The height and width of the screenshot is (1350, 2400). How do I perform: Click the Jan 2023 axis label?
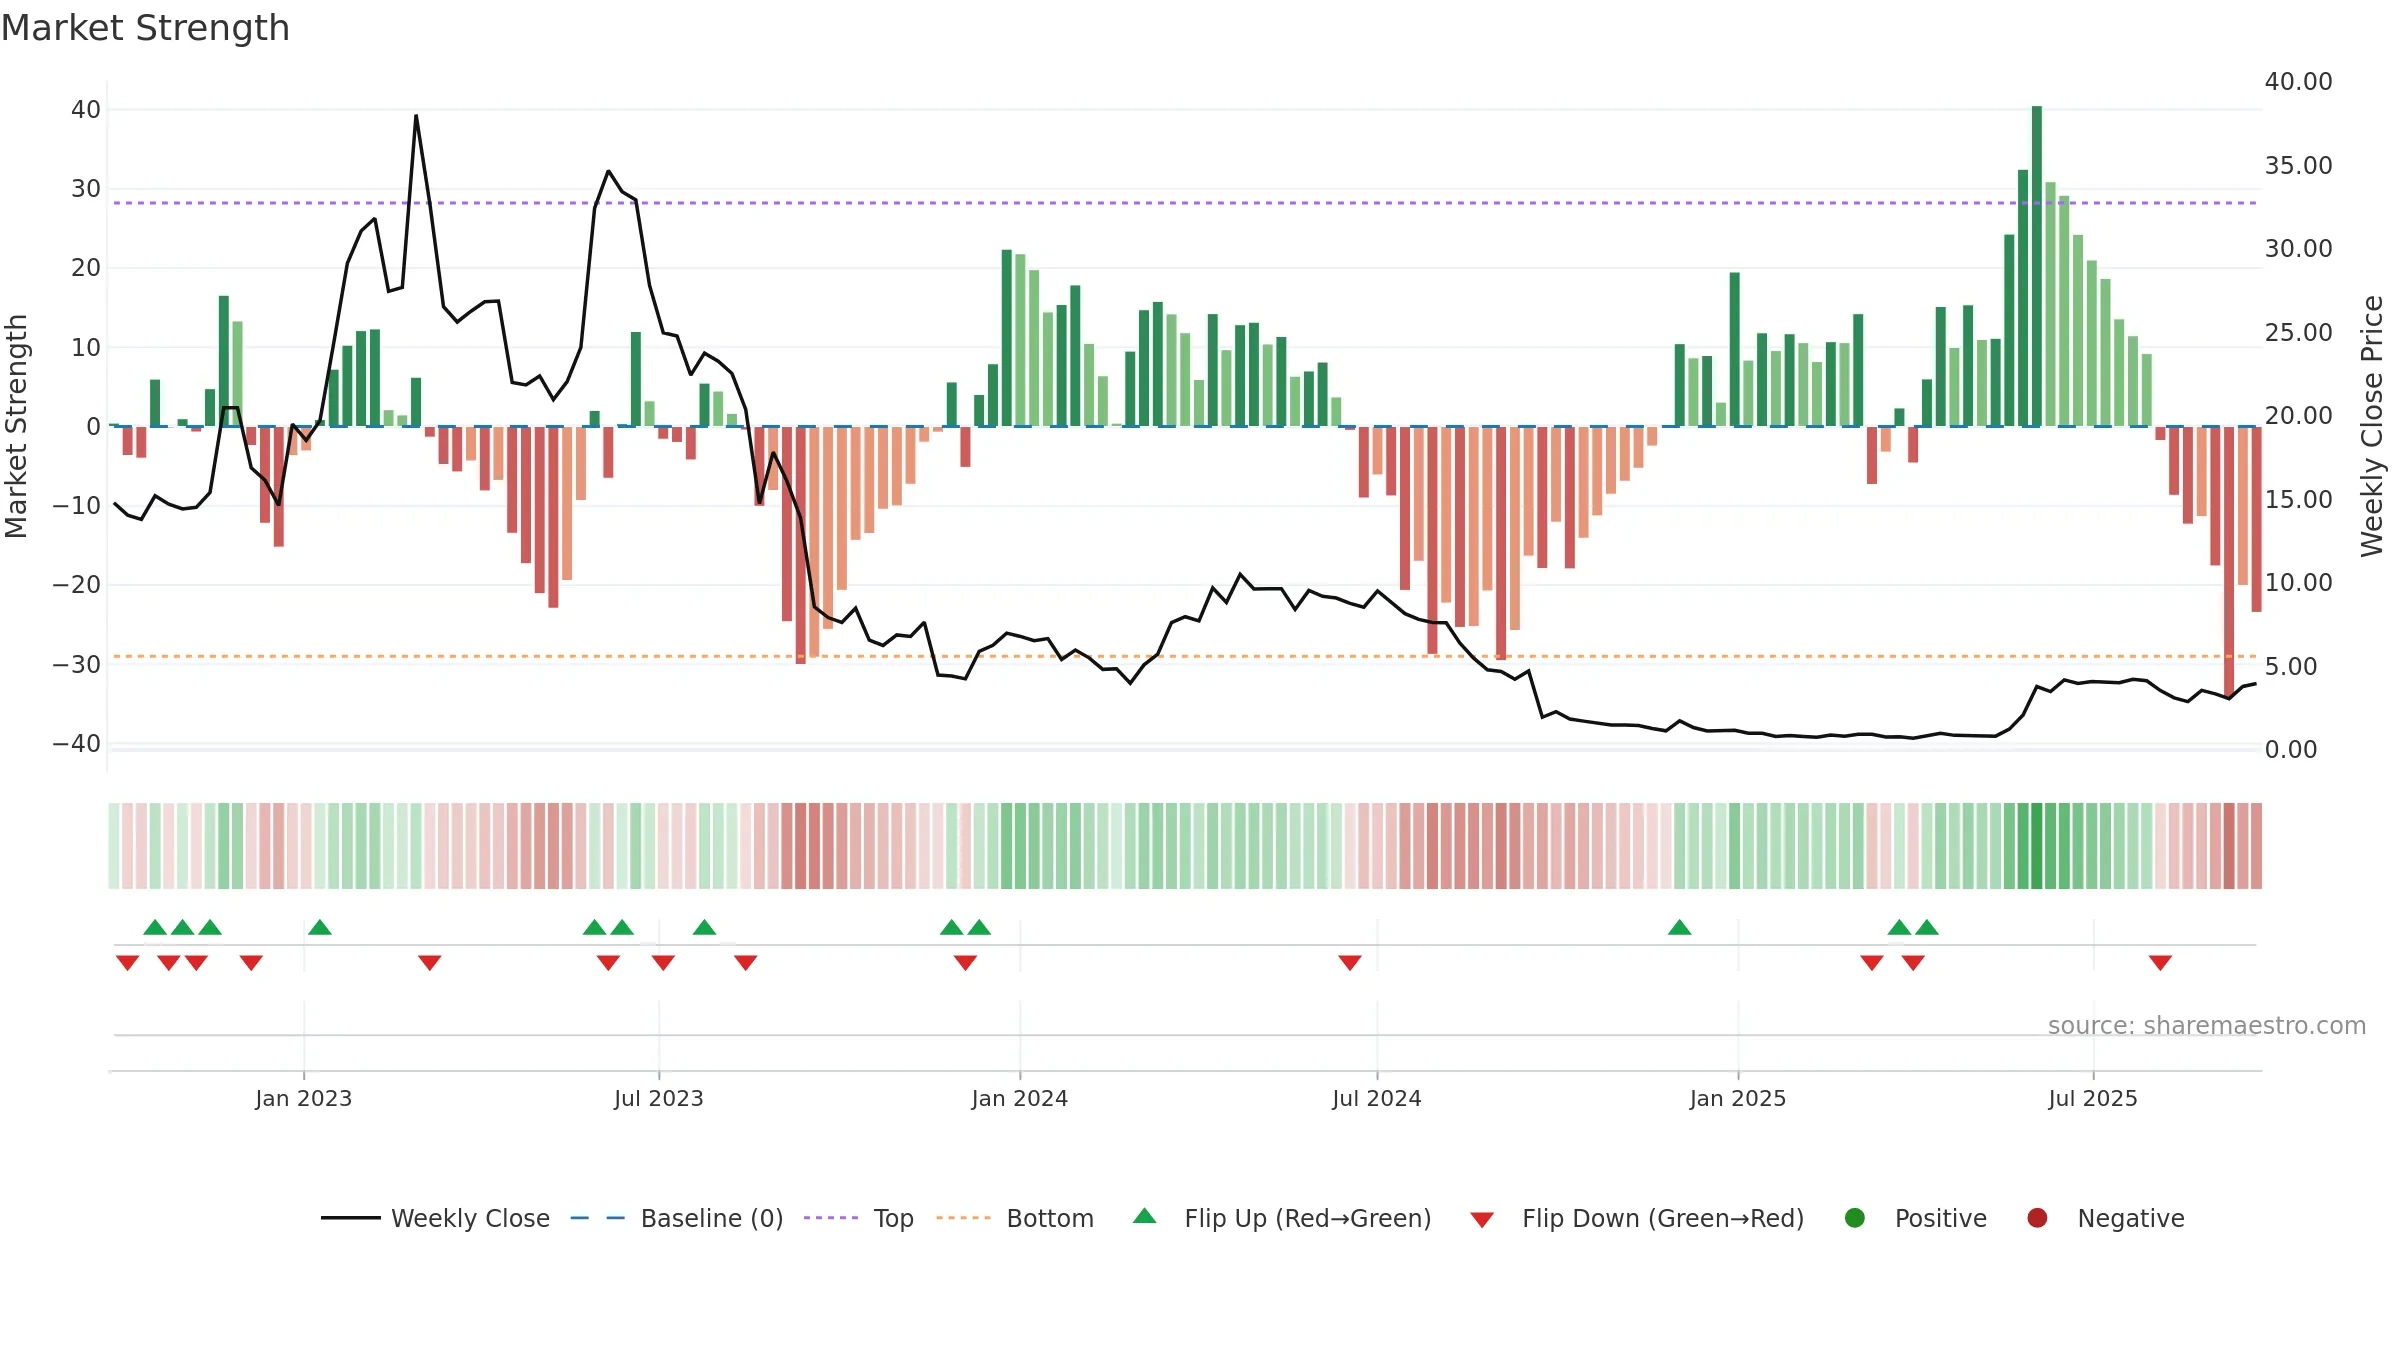click(x=304, y=1098)
